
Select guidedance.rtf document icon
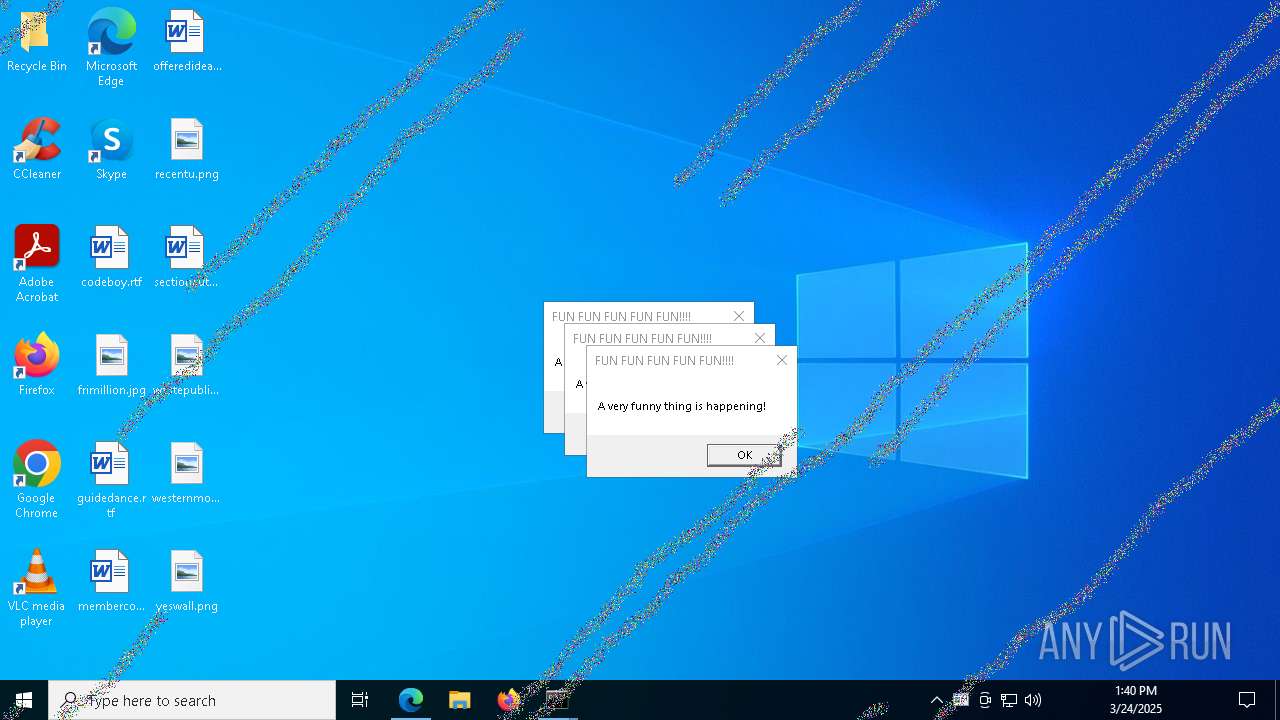point(111,480)
